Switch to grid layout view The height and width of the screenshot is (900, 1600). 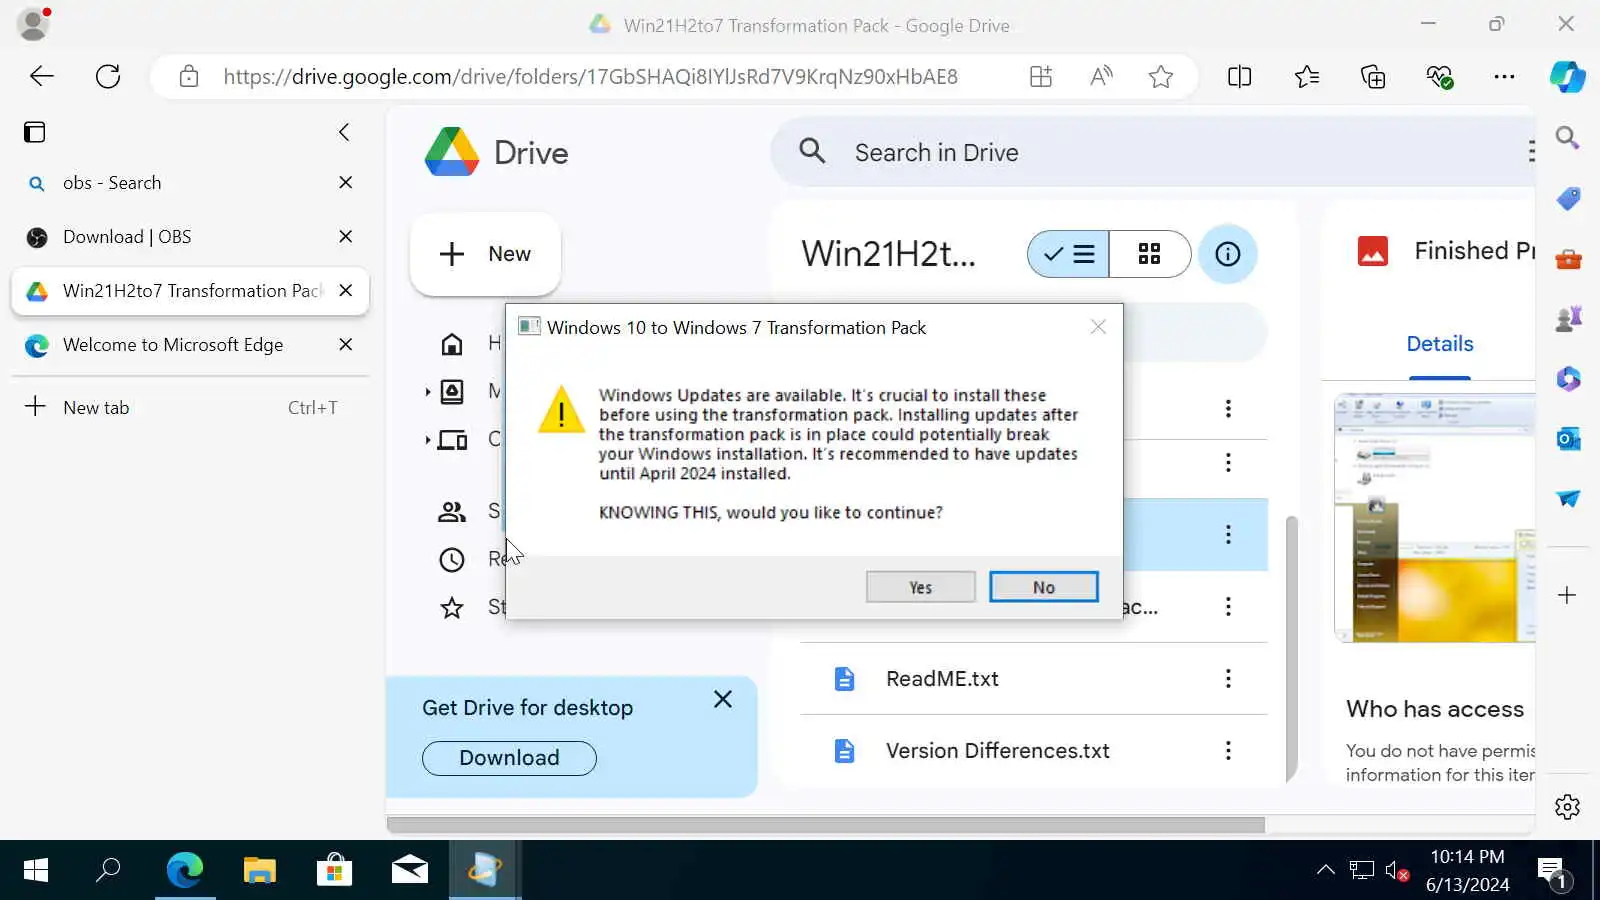pos(1150,254)
